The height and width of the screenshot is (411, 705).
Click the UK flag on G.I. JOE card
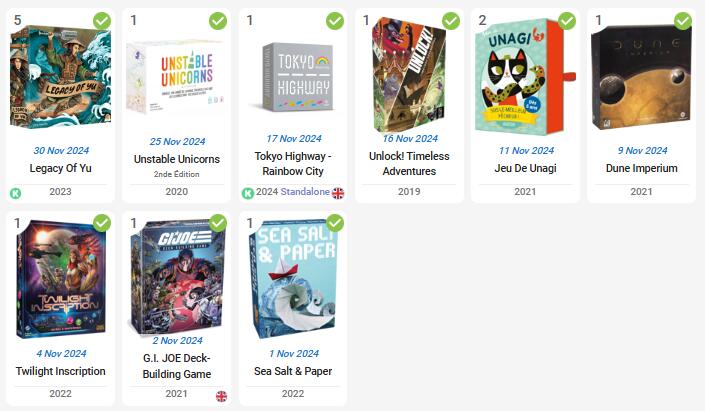(x=222, y=396)
